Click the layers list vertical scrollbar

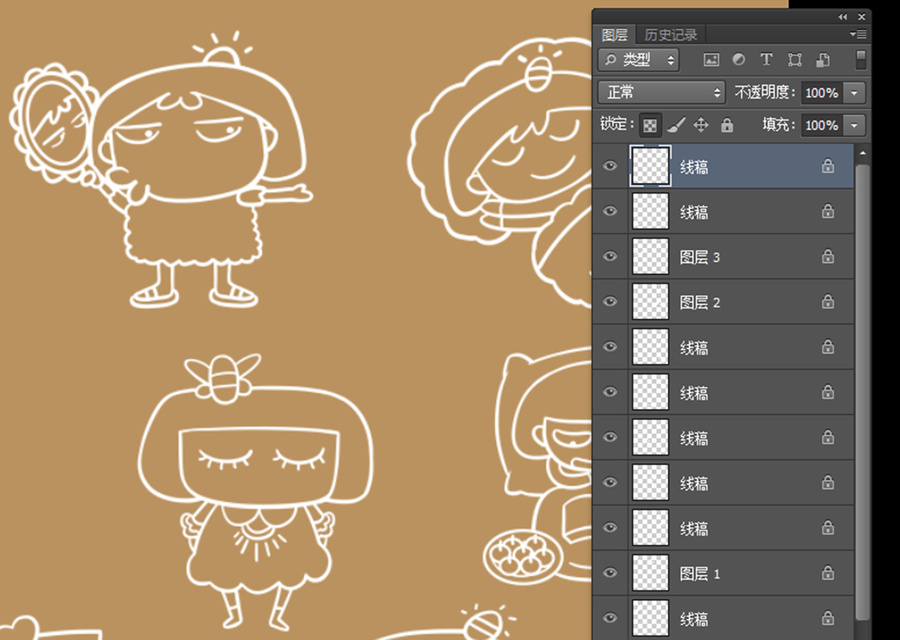pyautogui.click(x=862, y=392)
